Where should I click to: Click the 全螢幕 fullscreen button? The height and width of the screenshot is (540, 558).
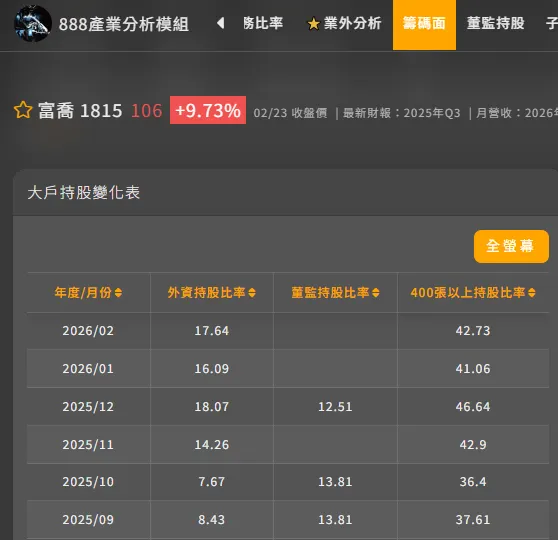511,246
